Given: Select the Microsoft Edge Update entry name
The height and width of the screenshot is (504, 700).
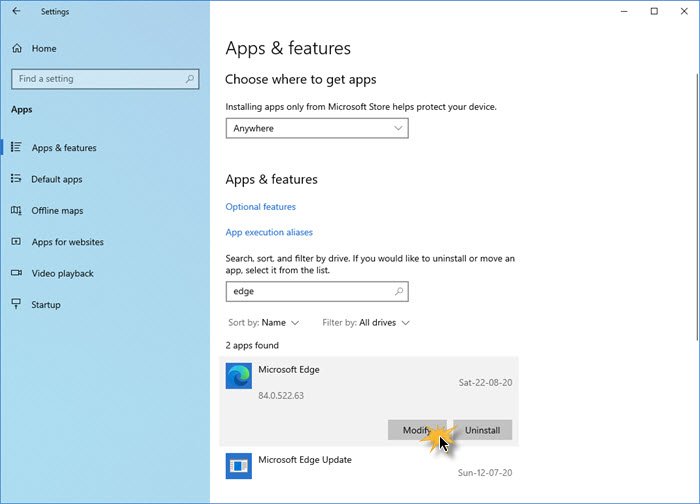Looking at the screenshot, I should [305, 460].
